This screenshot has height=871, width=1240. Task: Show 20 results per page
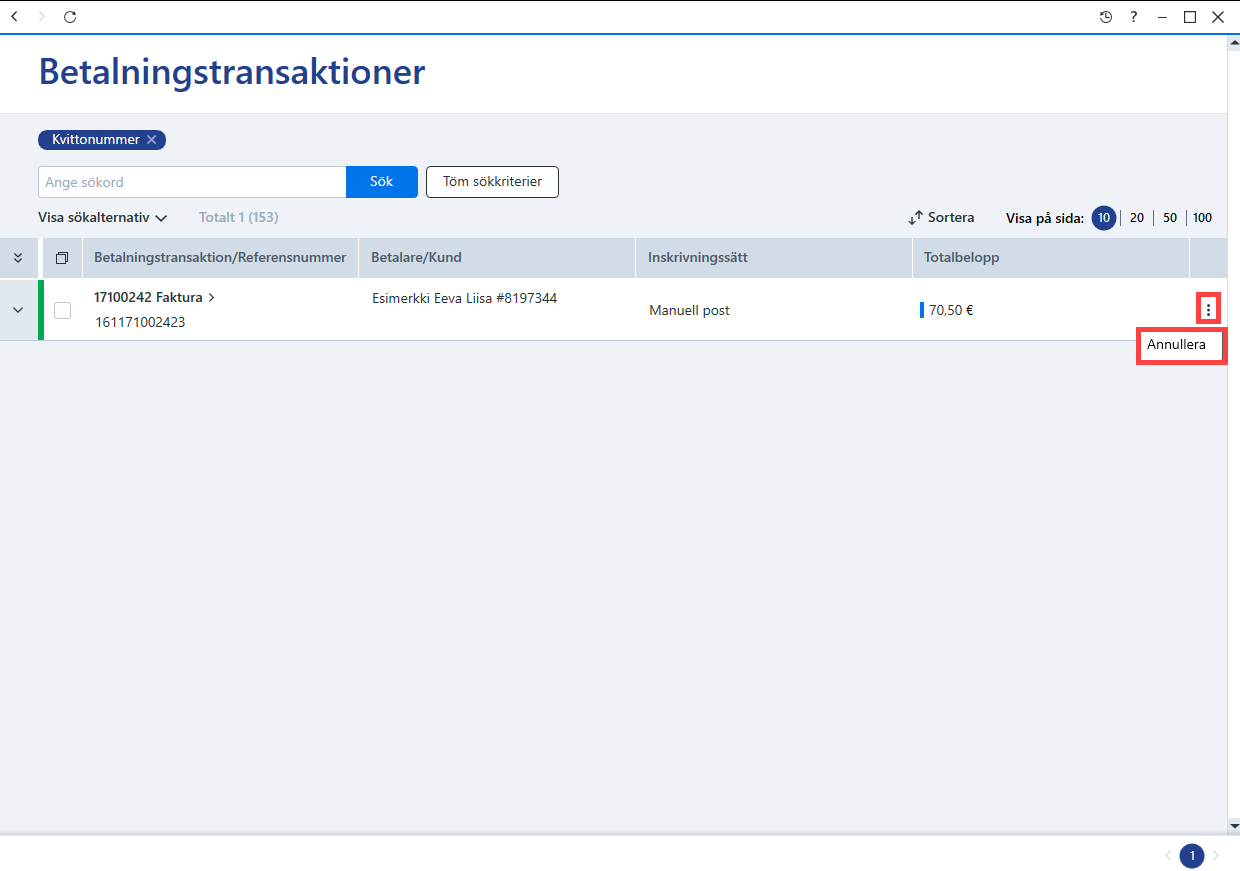point(1137,218)
